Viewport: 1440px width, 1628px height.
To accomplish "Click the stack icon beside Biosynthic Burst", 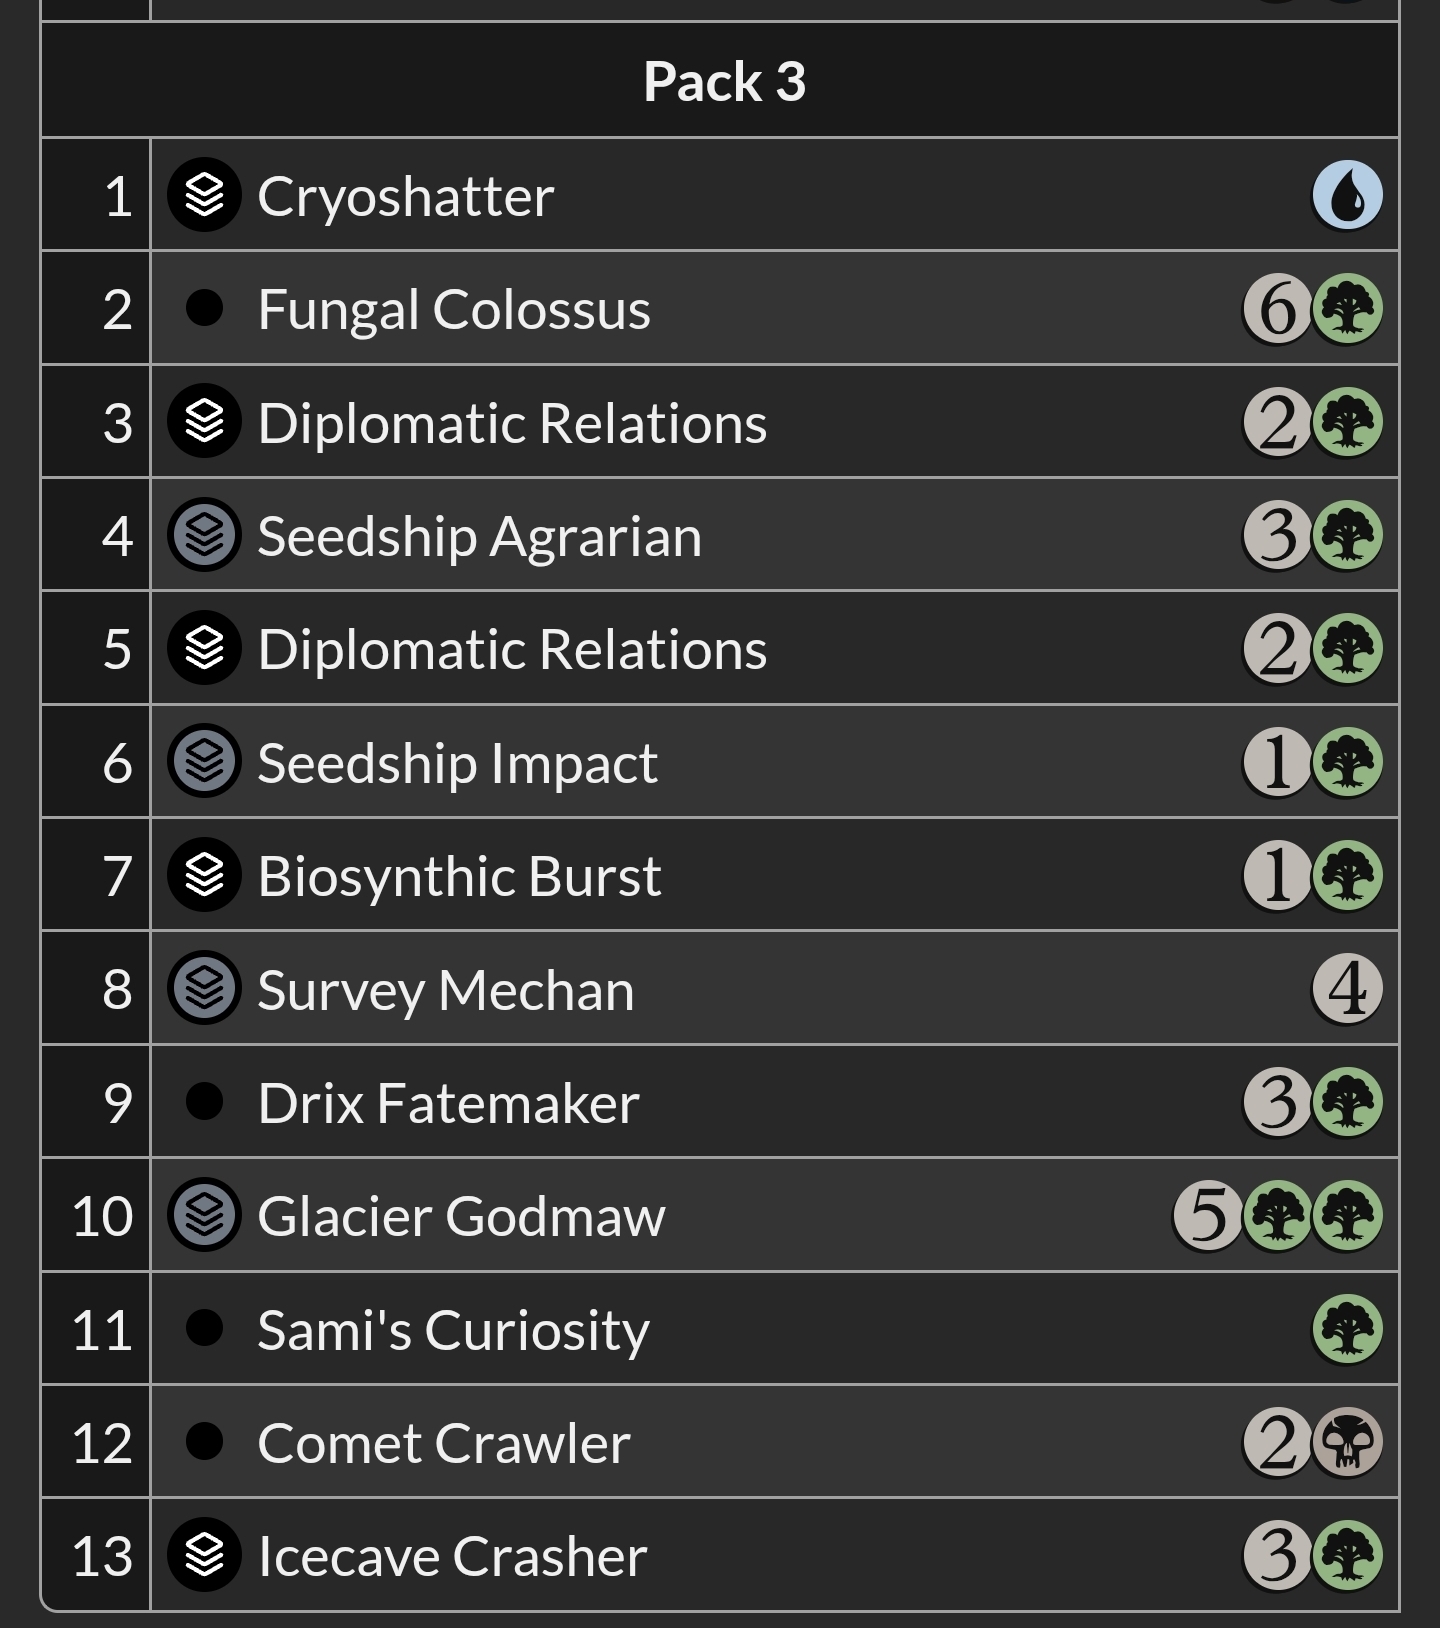I will pos(204,875).
